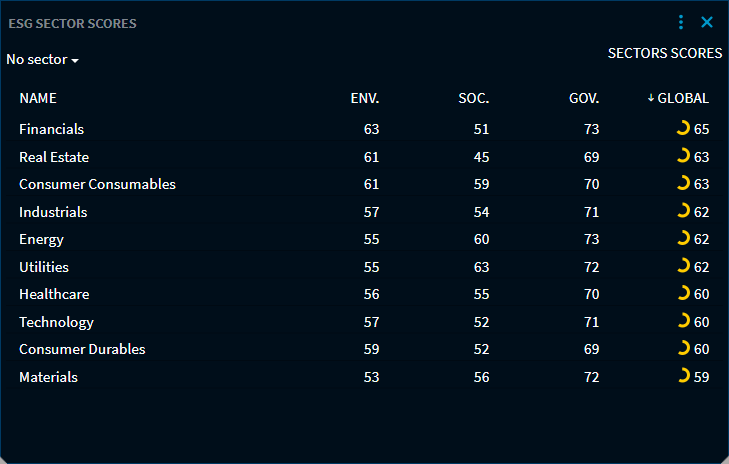Click the Energy global score gauge icon
This screenshot has height=464, width=729.
683,238
